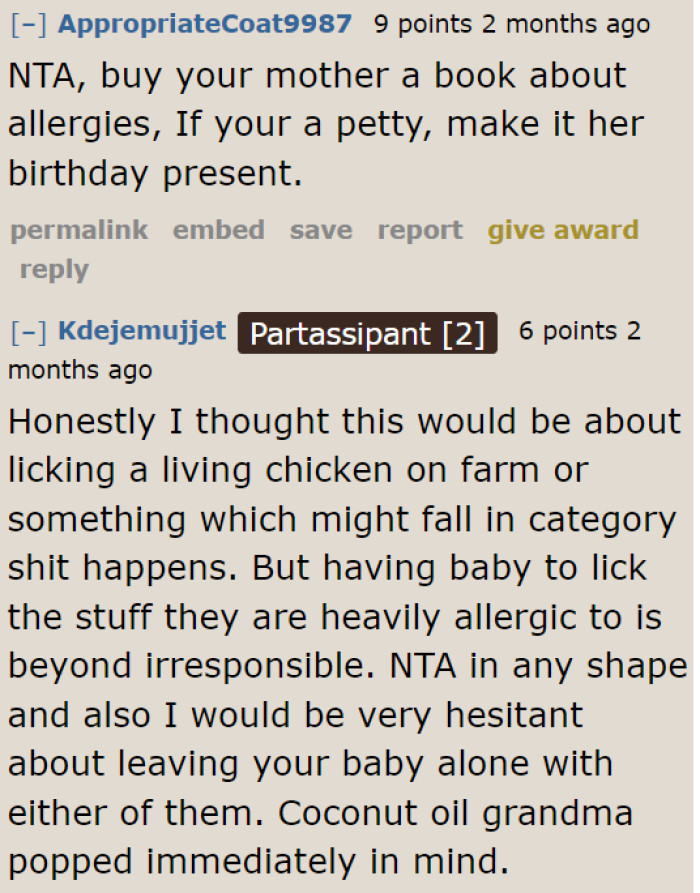
Task: Open Kdejemujjet's user profile
Action: click(141, 331)
